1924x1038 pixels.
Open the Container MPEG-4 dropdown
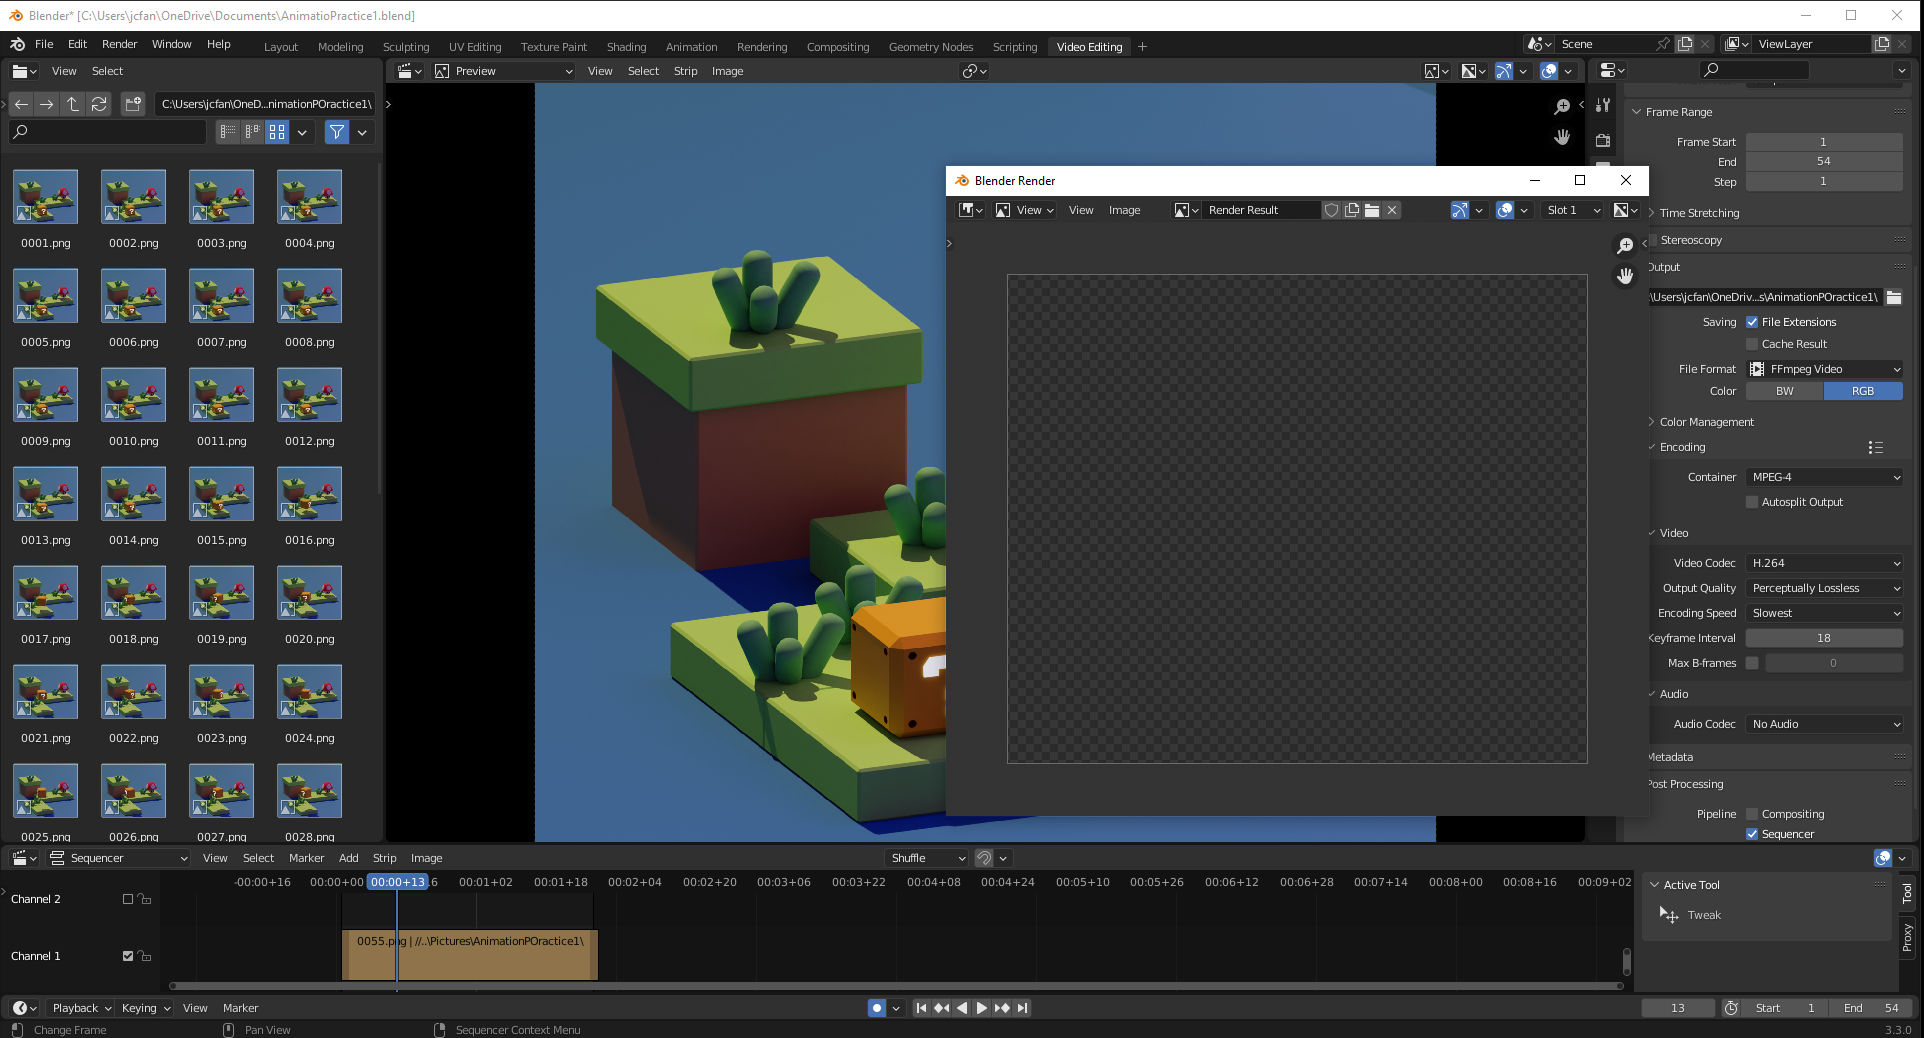[x=1824, y=477]
